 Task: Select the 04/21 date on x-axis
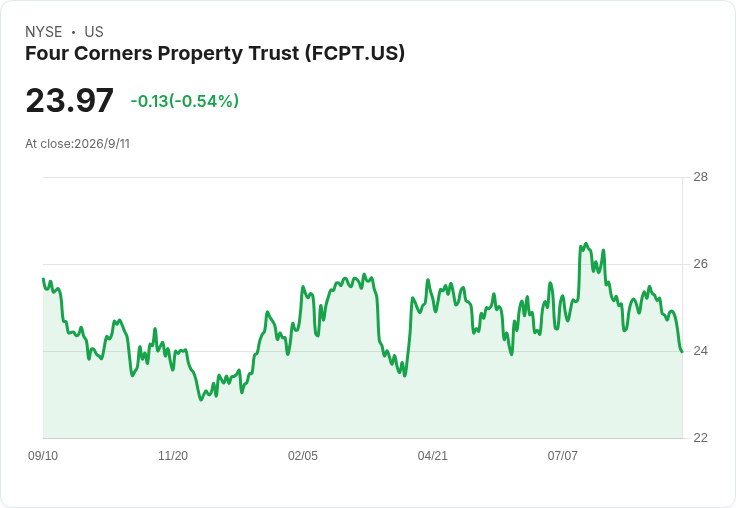pyautogui.click(x=432, y=455)
